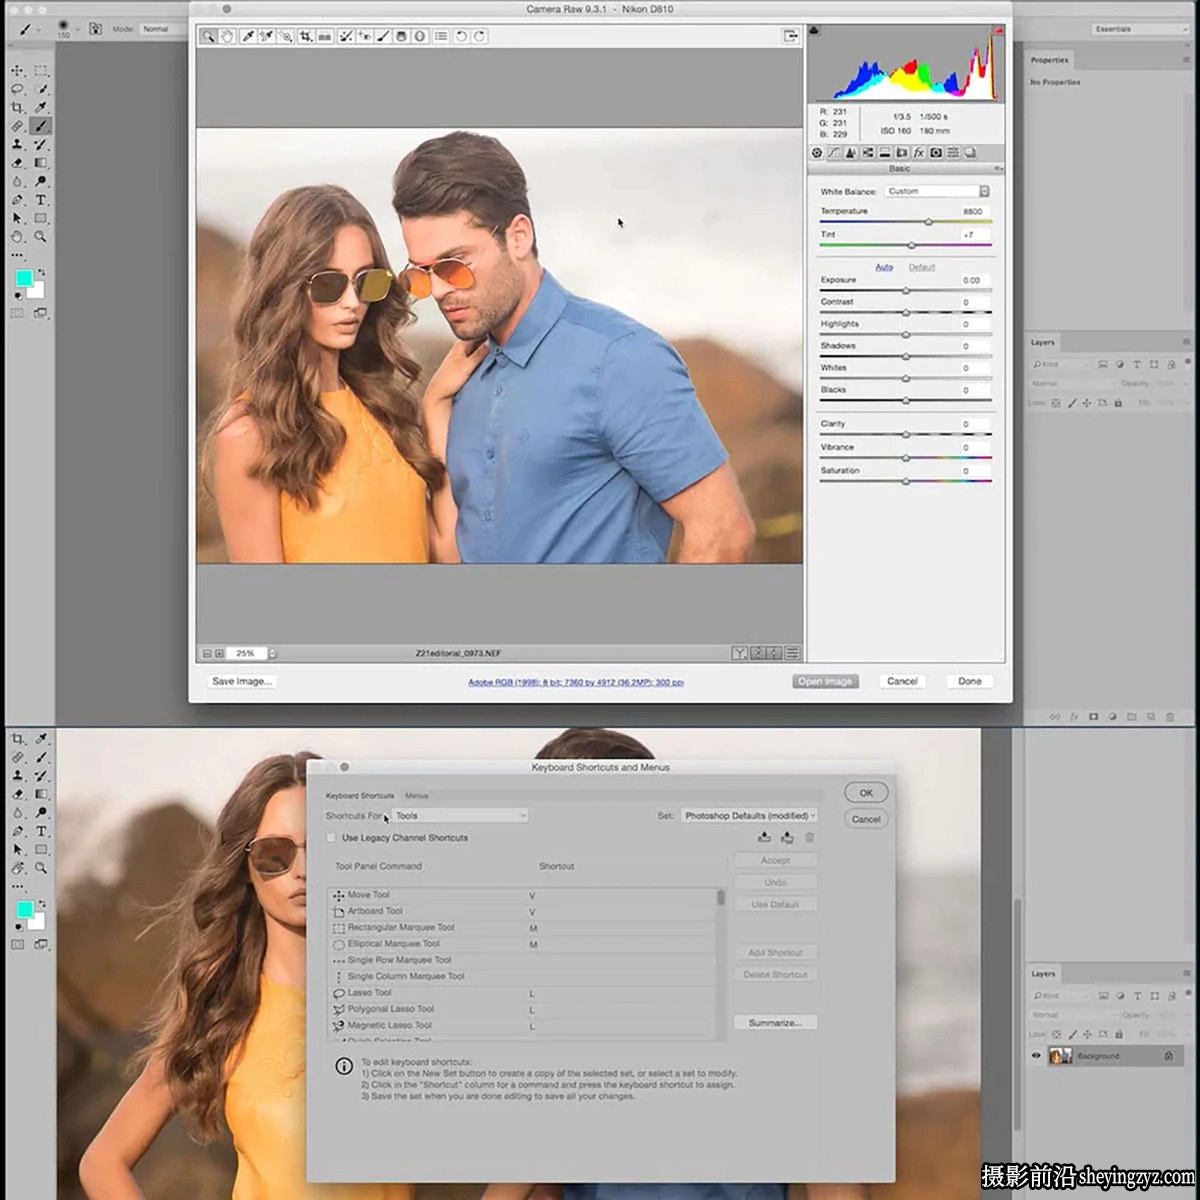Select the Radial Filter tool
Screen dimensions: 1200x1200
[x=420, y=36]
